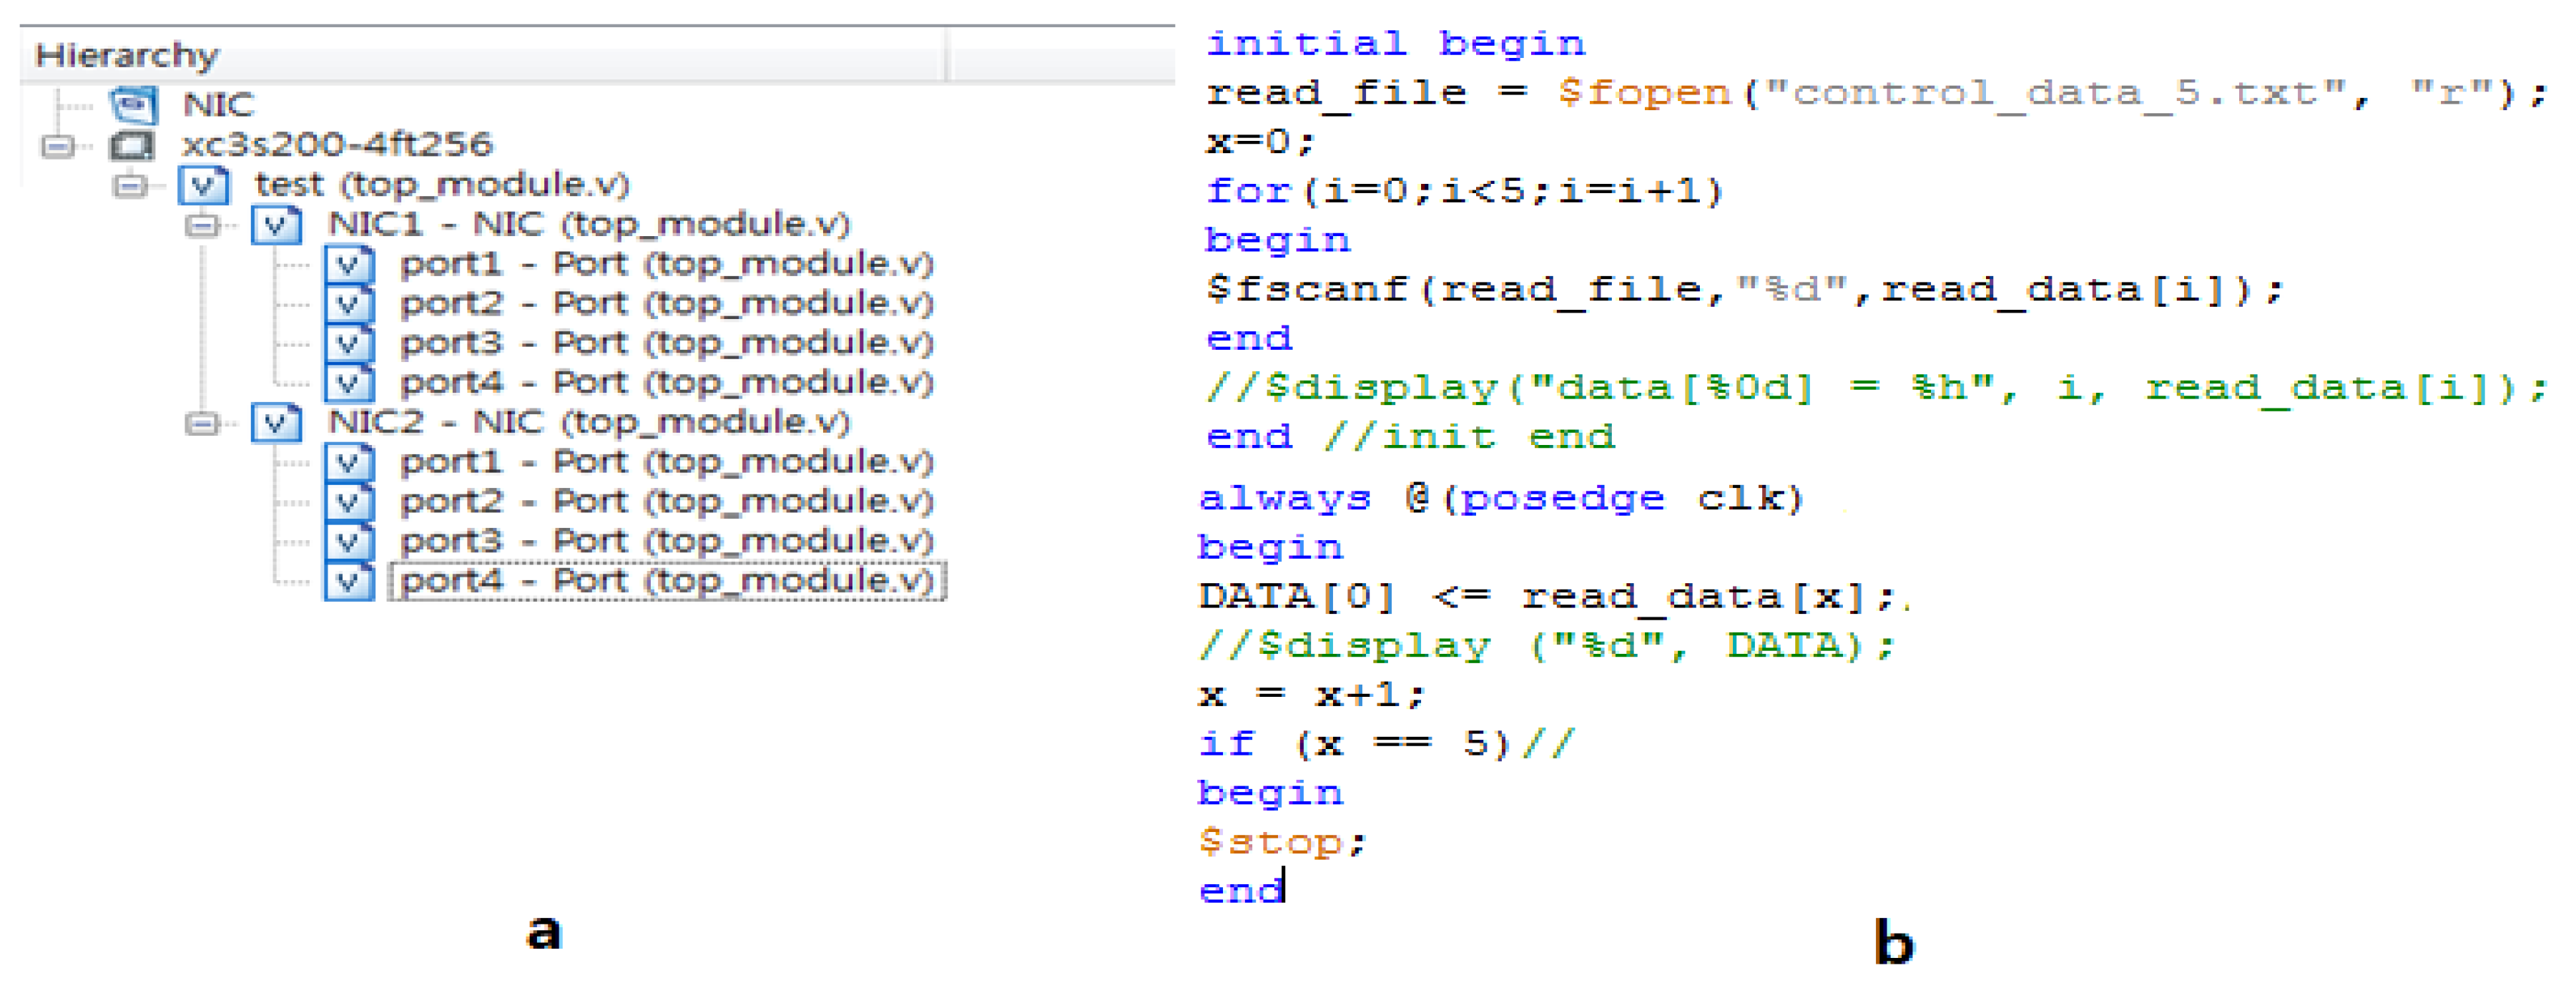Click the Verilog icon beside NIC2
The image size is (2576, 988).
[276, 422]
